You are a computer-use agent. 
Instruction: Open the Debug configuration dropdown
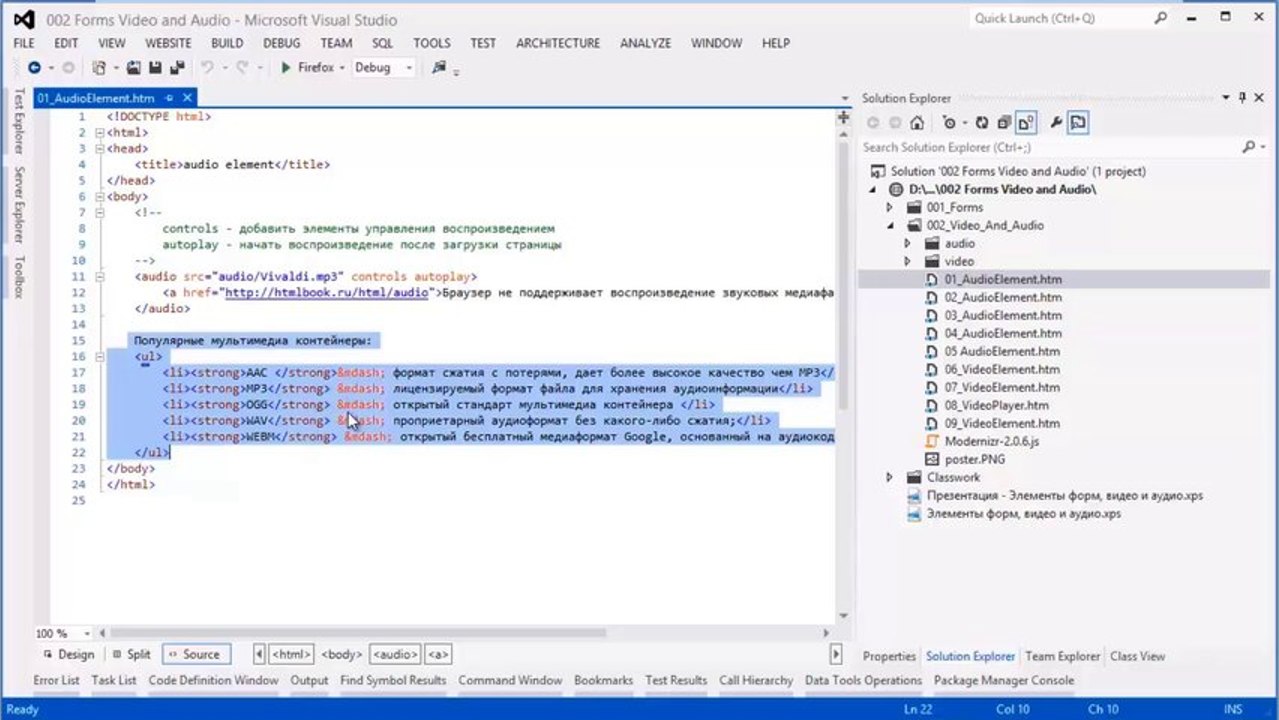(x=409, y=68)
